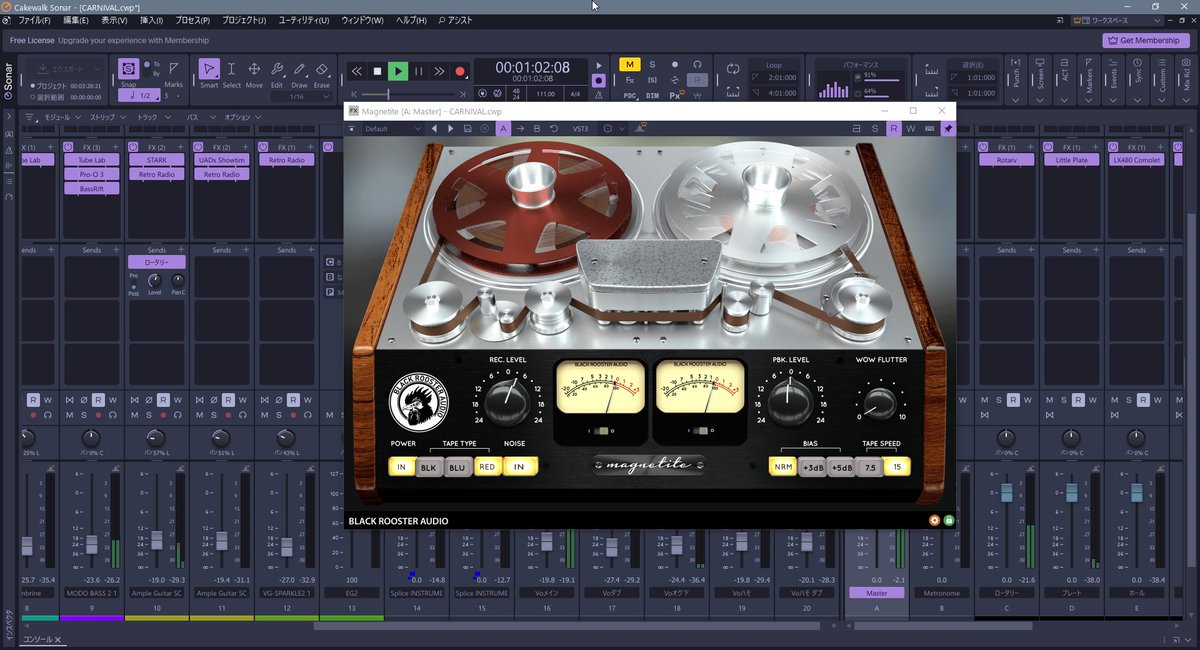Image resolution: width=1200 pixels, height=650 pixels.
Task: Click the Loop toggle icon
Action: [733, 68]
